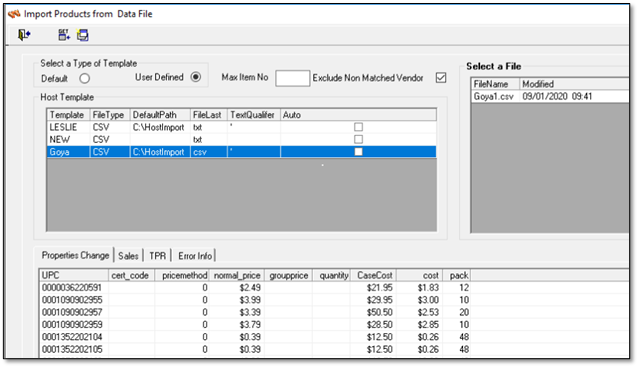The width and height of the screenshot is (639, 368).
Task: Click the 09/01/2020 09:41 modified date
Action: (557, 97)
